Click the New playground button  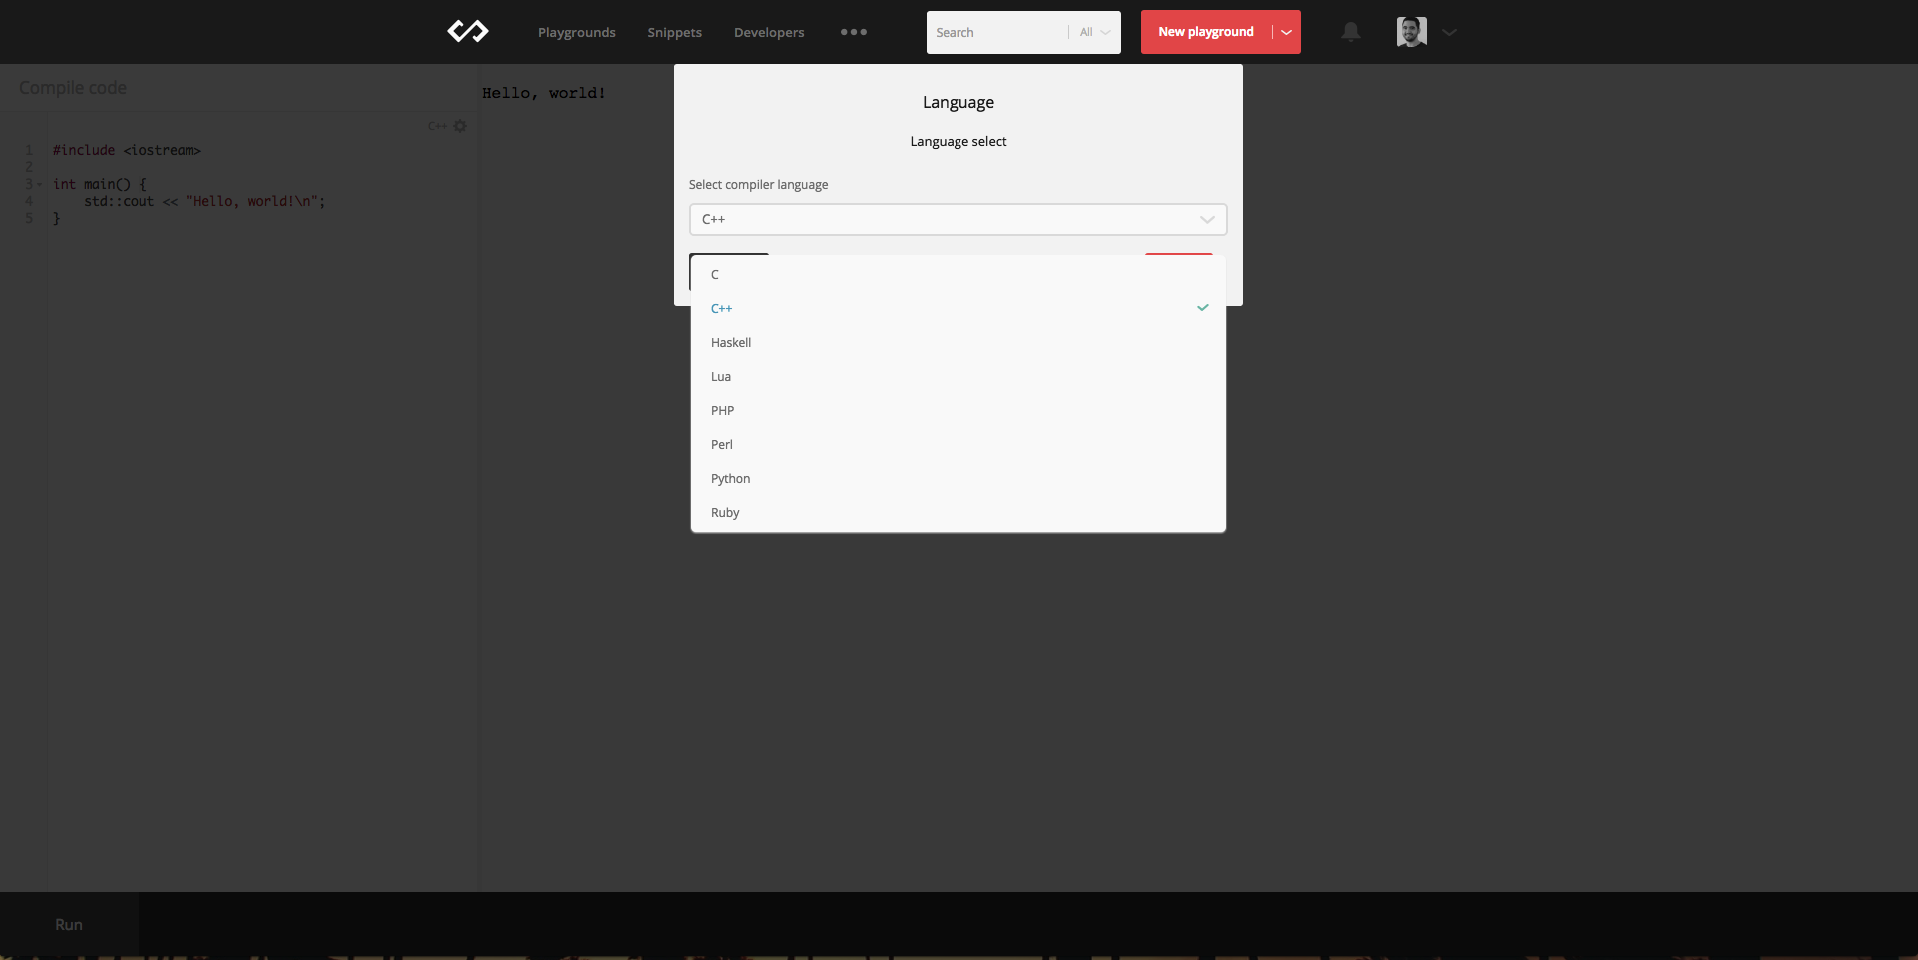1206,32
